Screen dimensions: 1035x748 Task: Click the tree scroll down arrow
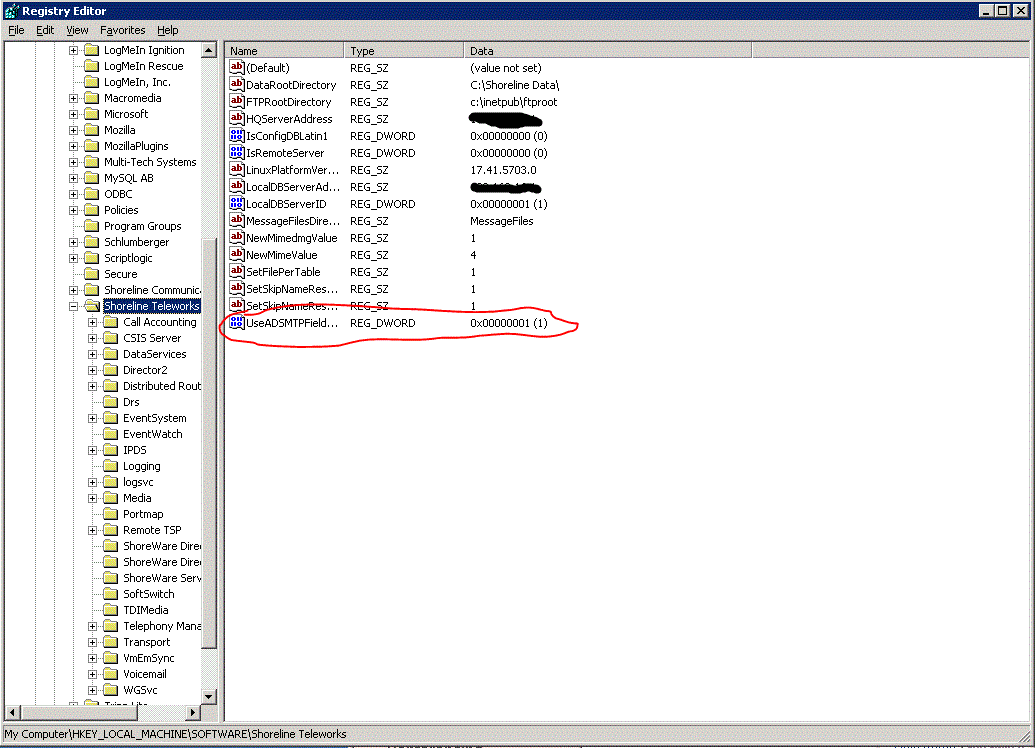tap(209, 697)
